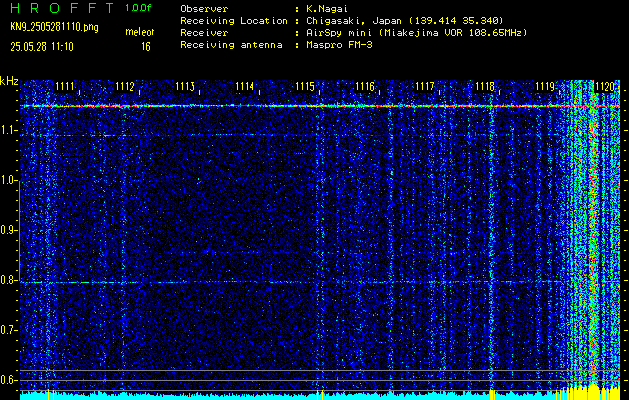Click the 'meteor' label

pyautogui.click(x=140, y=32)
